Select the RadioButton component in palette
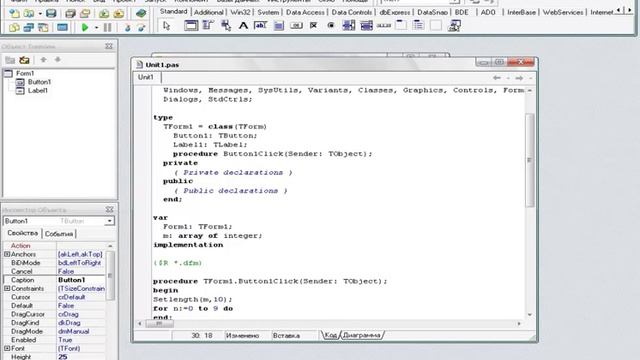Image resolution: width=640 pixels, height=360 pixels. 331,26
